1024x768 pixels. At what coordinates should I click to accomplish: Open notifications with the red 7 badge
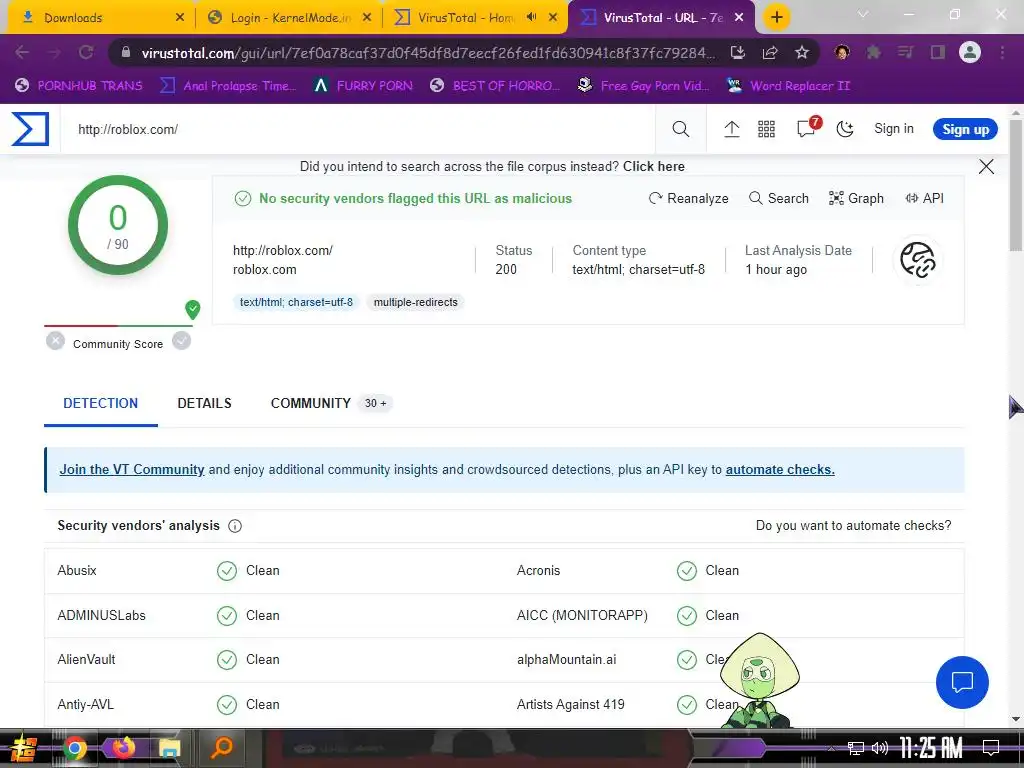pyautogui.click(x=807, y=127)
